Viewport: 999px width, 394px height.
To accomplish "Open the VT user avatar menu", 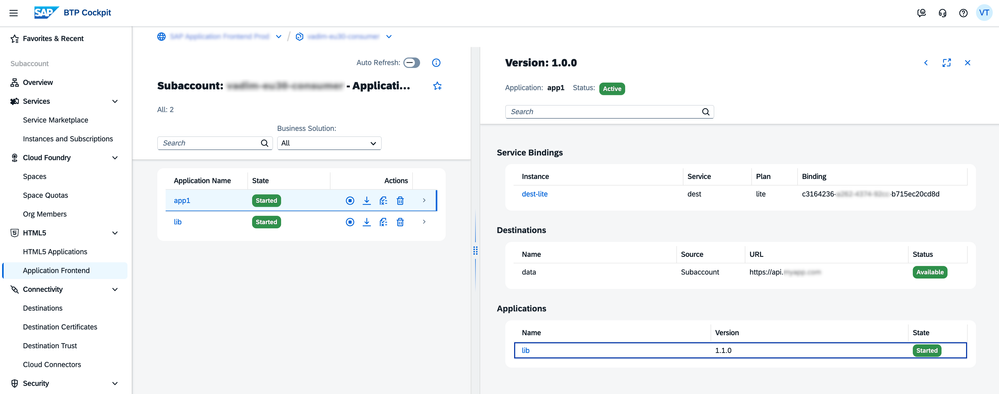I will pos(984,13).
